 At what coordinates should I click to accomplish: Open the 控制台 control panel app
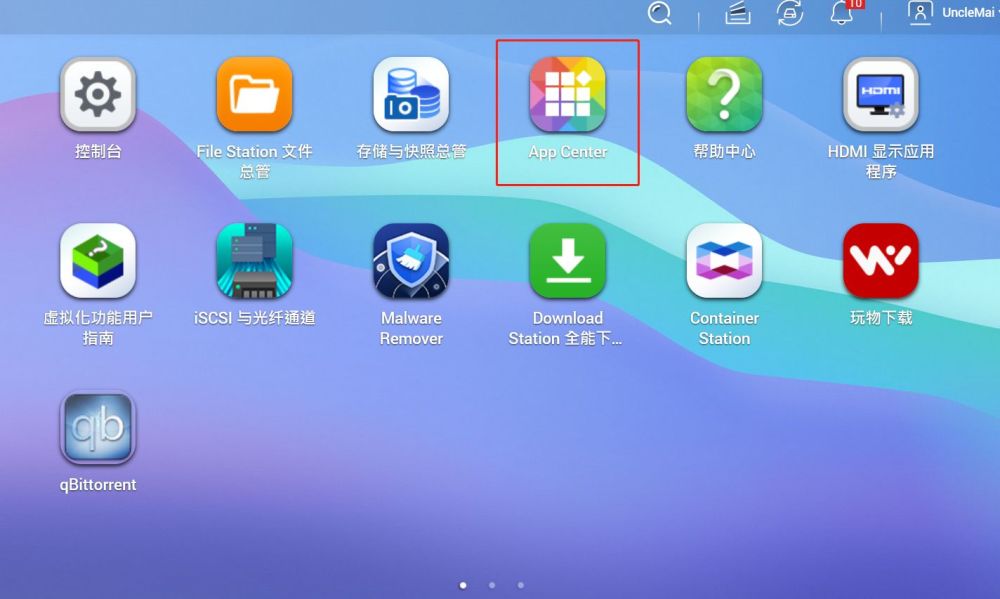[98, 94]
